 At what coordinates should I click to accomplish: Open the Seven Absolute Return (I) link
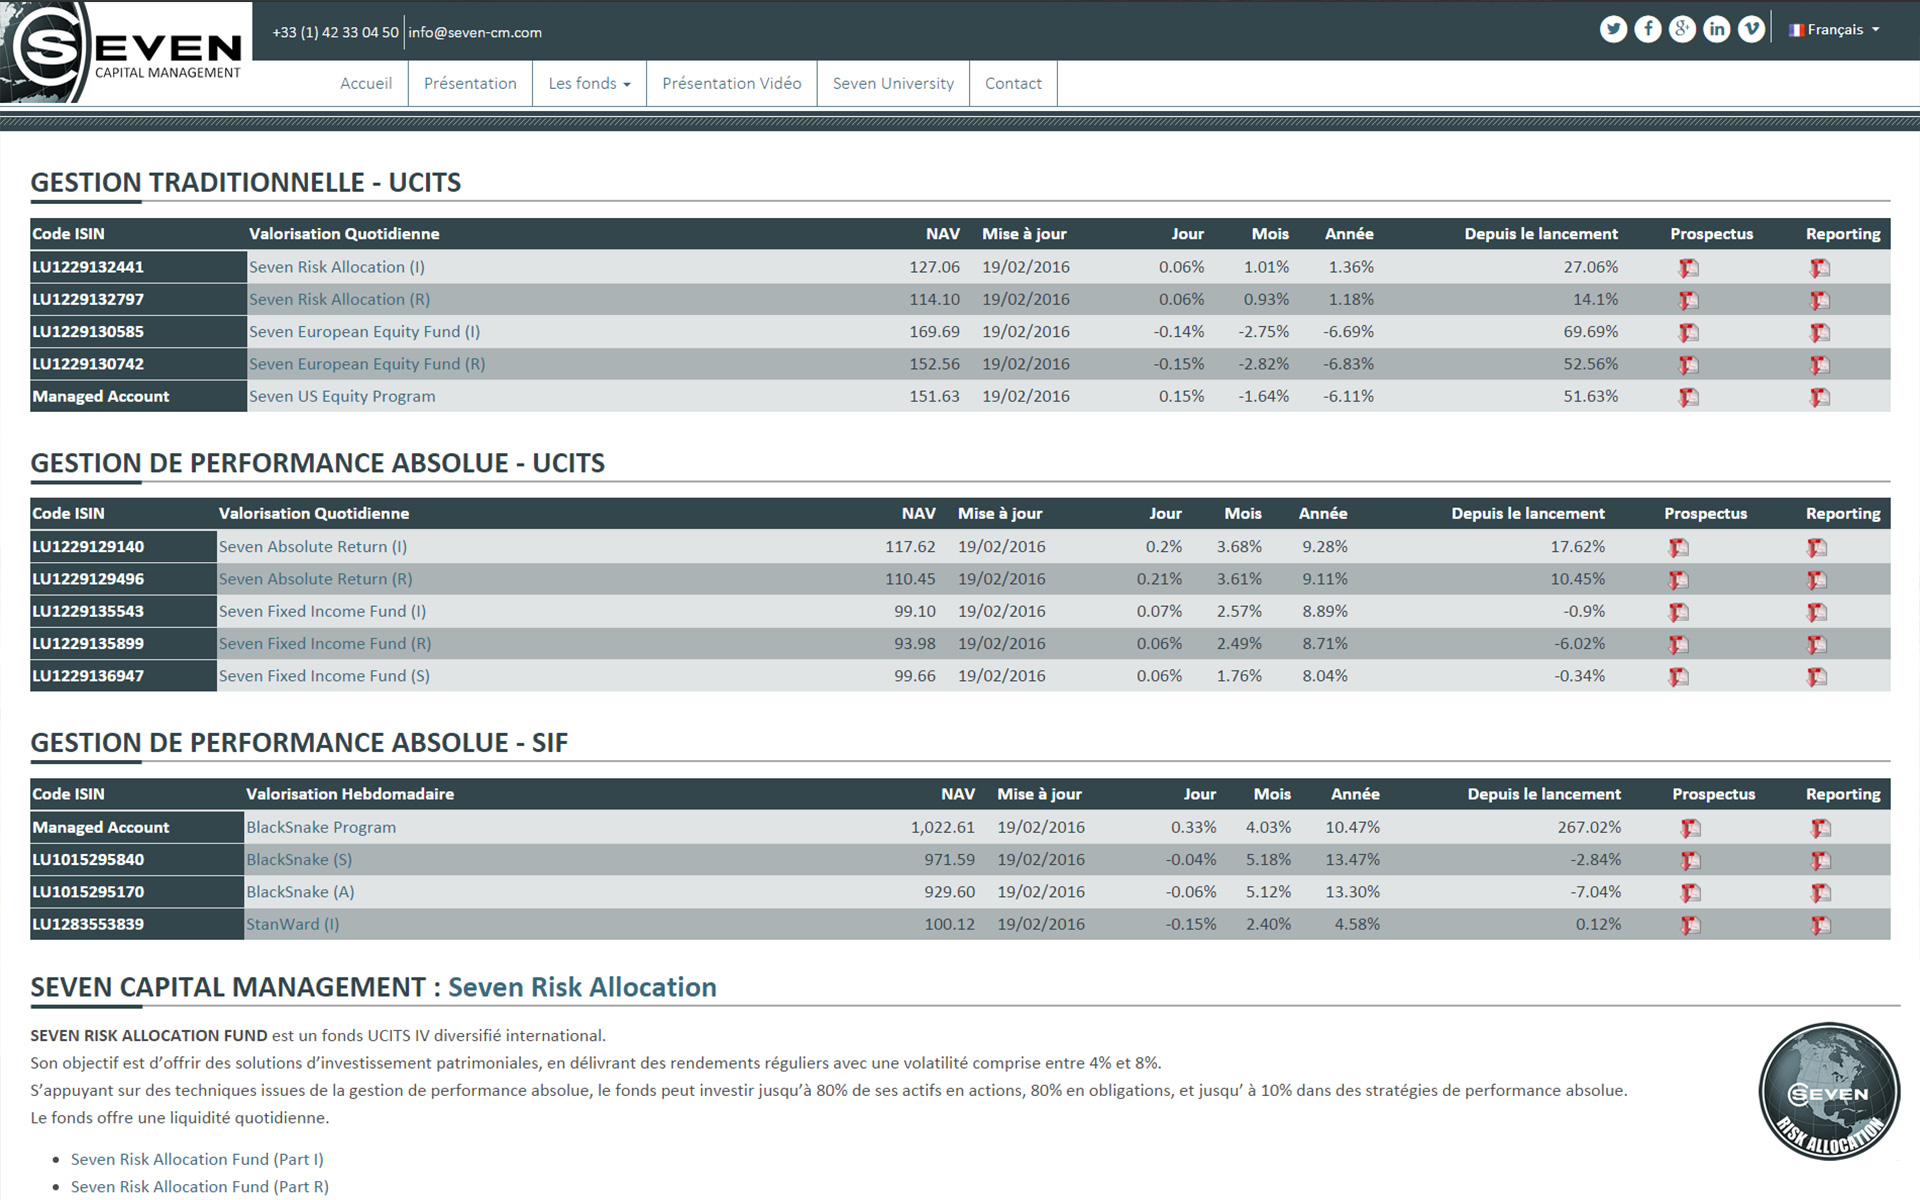(x=313, y=547)
